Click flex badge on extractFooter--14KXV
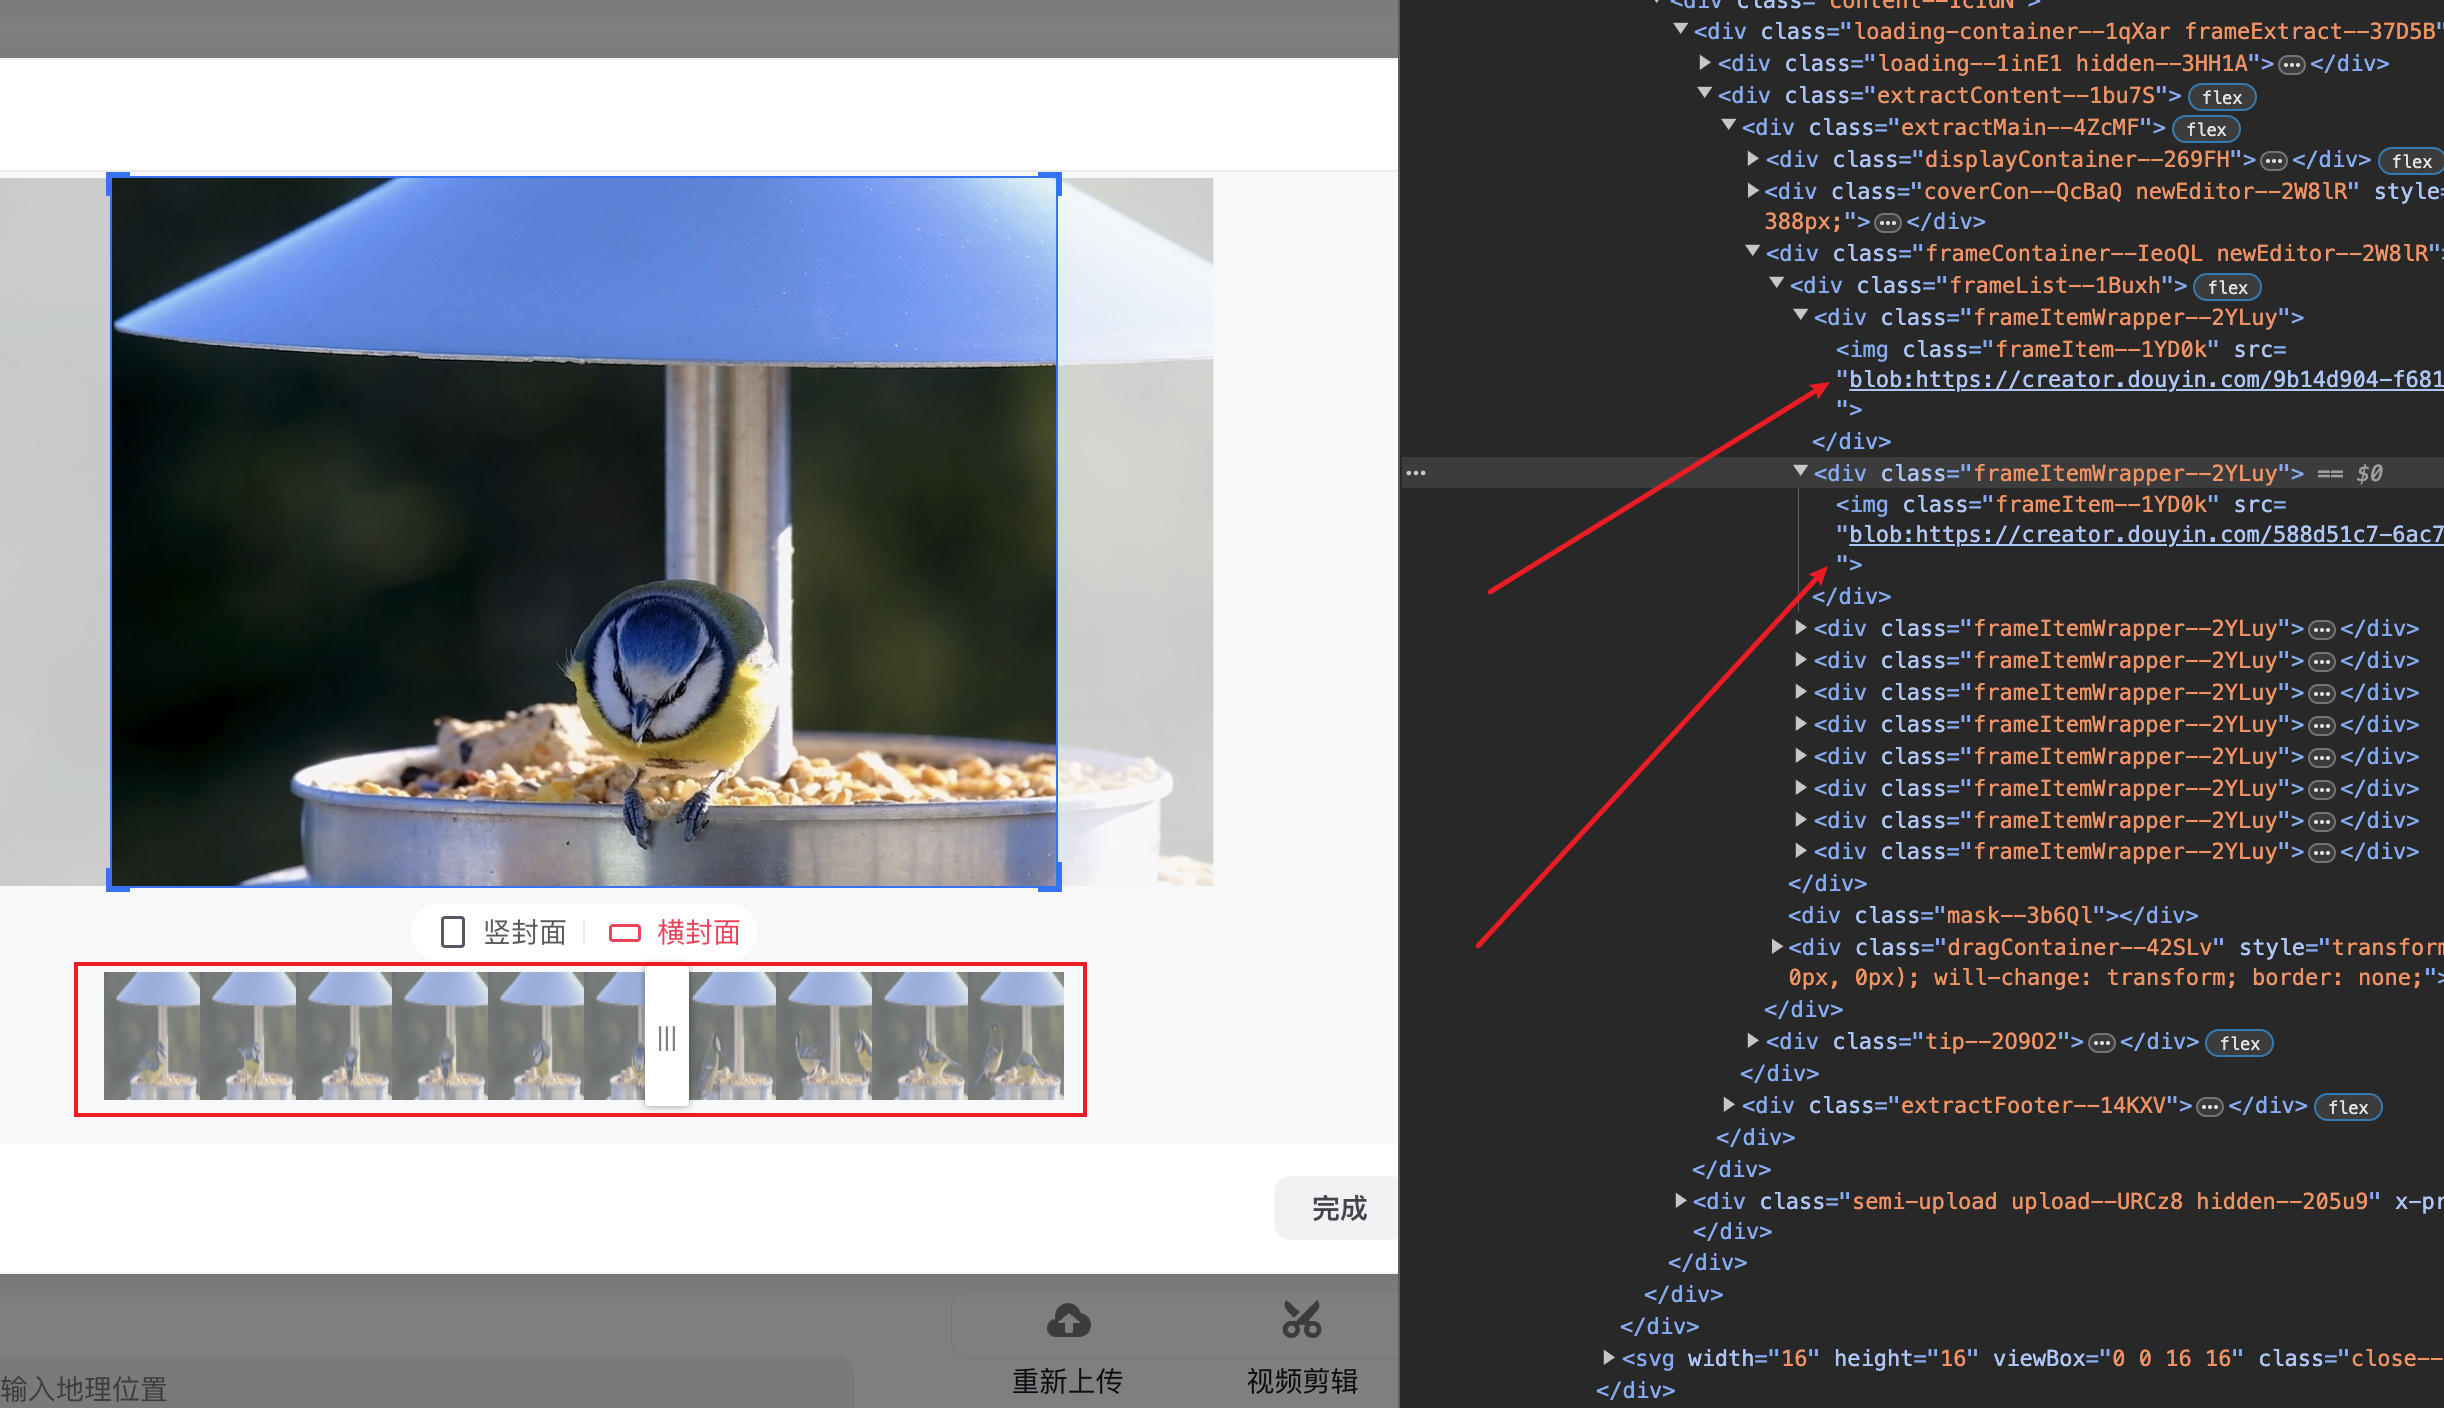The width and height of the screenshot is (2444, 1408). point(2348,1107)
